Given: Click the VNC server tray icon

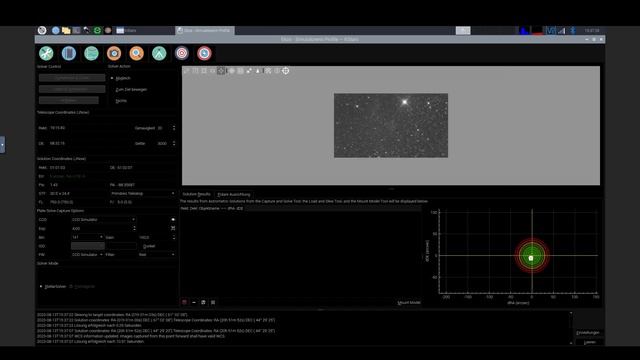Looking at the screenshot, I should click(x=551, y=30).
